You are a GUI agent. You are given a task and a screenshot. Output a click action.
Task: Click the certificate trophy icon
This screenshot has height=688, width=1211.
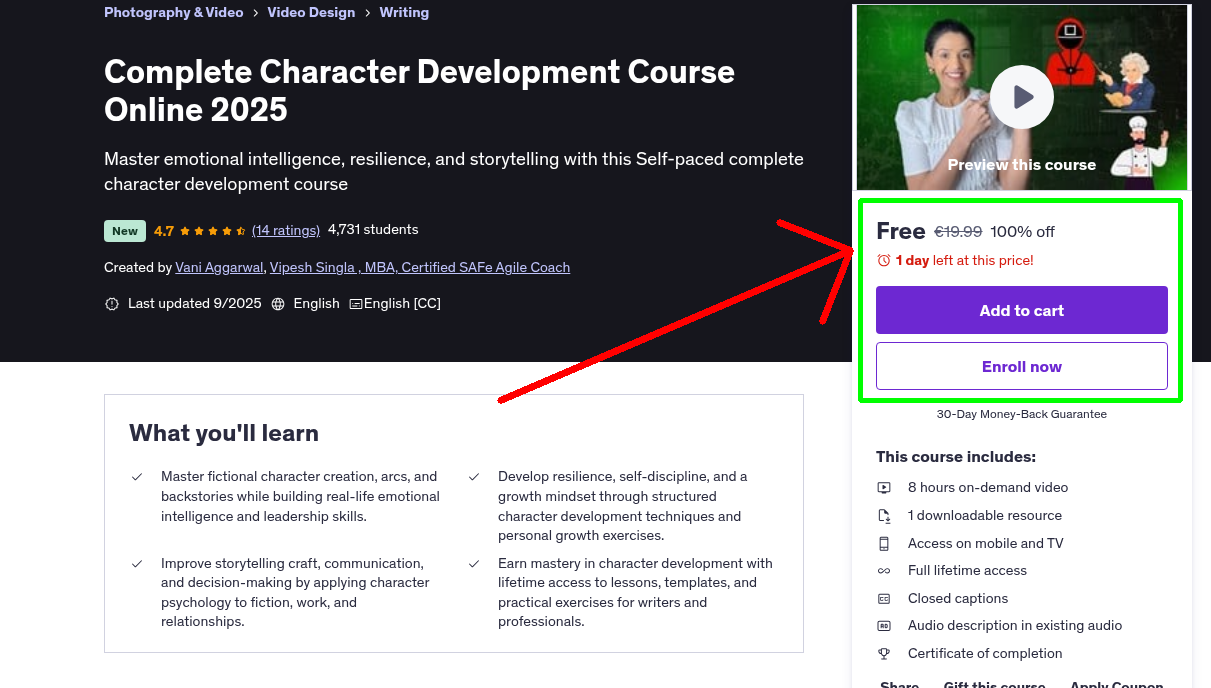884,654
